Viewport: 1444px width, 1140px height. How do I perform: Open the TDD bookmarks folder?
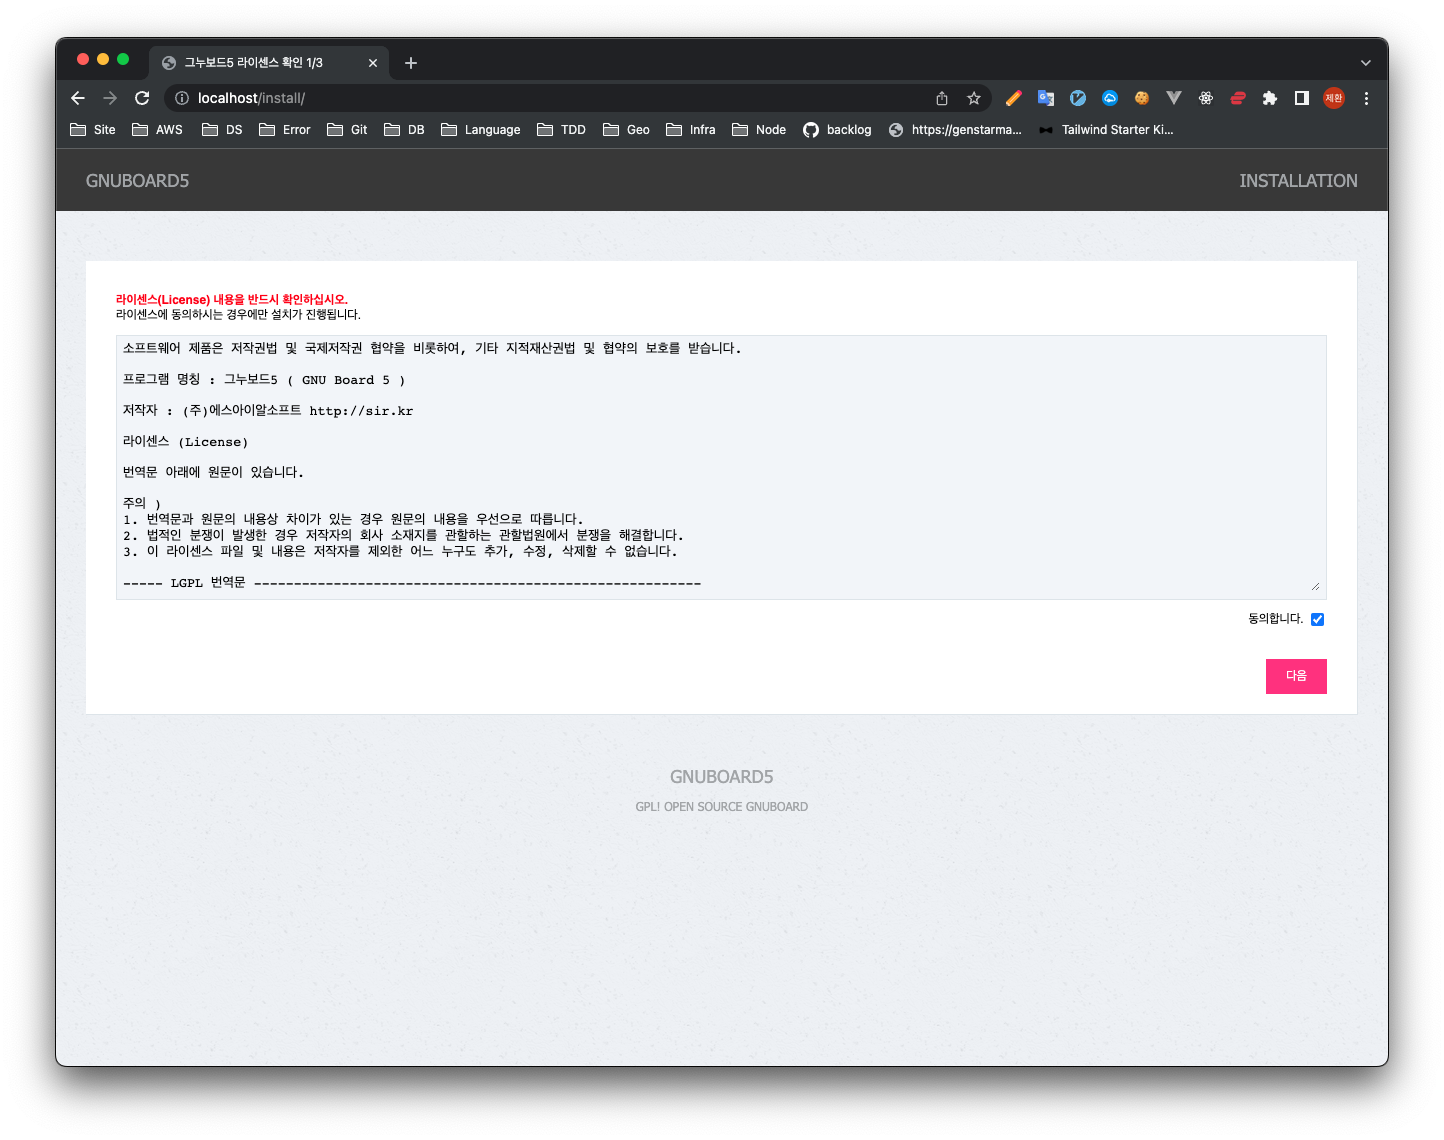[x=562, y=130]
